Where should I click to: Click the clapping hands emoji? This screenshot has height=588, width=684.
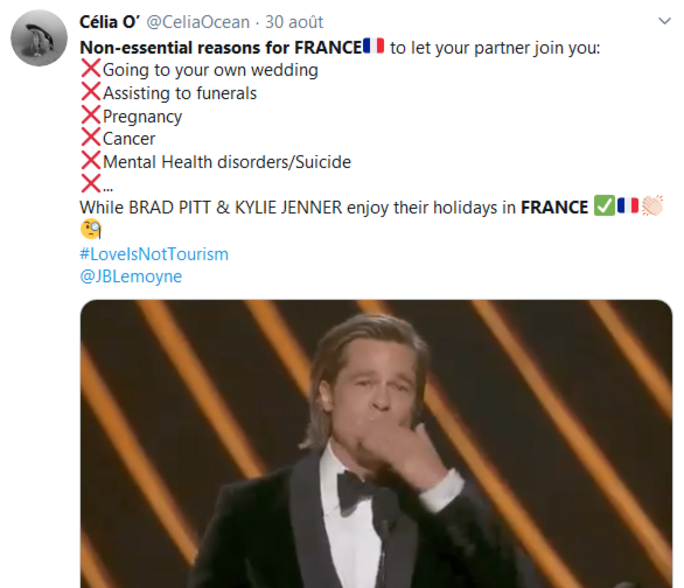point(653,207)
